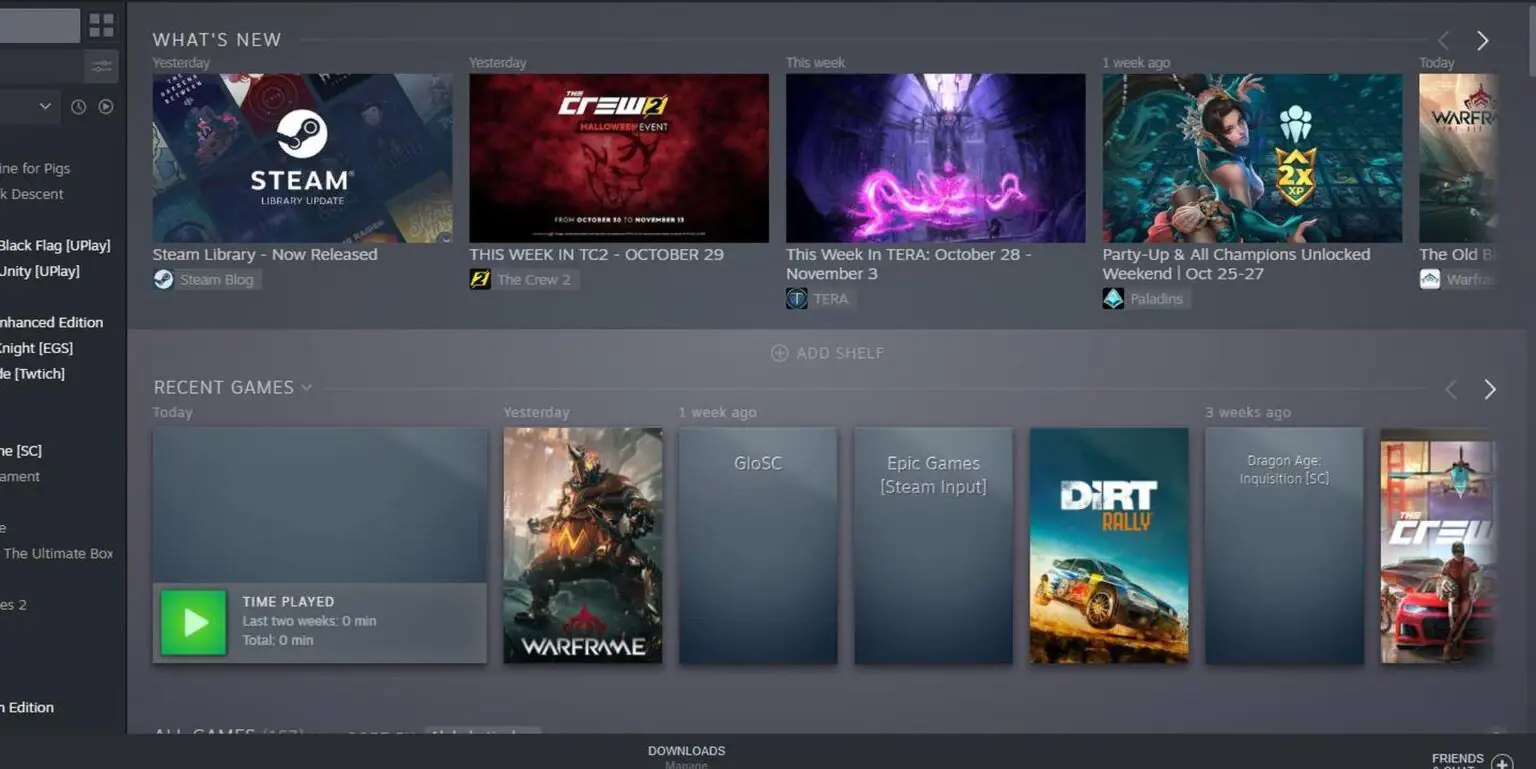
Task: Advance What's New with right arrow
Action: click(x=1483, y=40)
